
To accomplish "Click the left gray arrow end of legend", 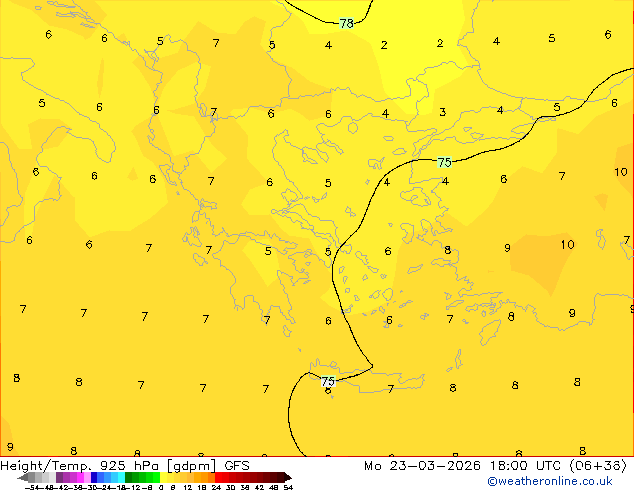I will pyautogui.click(x=23, y=478).
